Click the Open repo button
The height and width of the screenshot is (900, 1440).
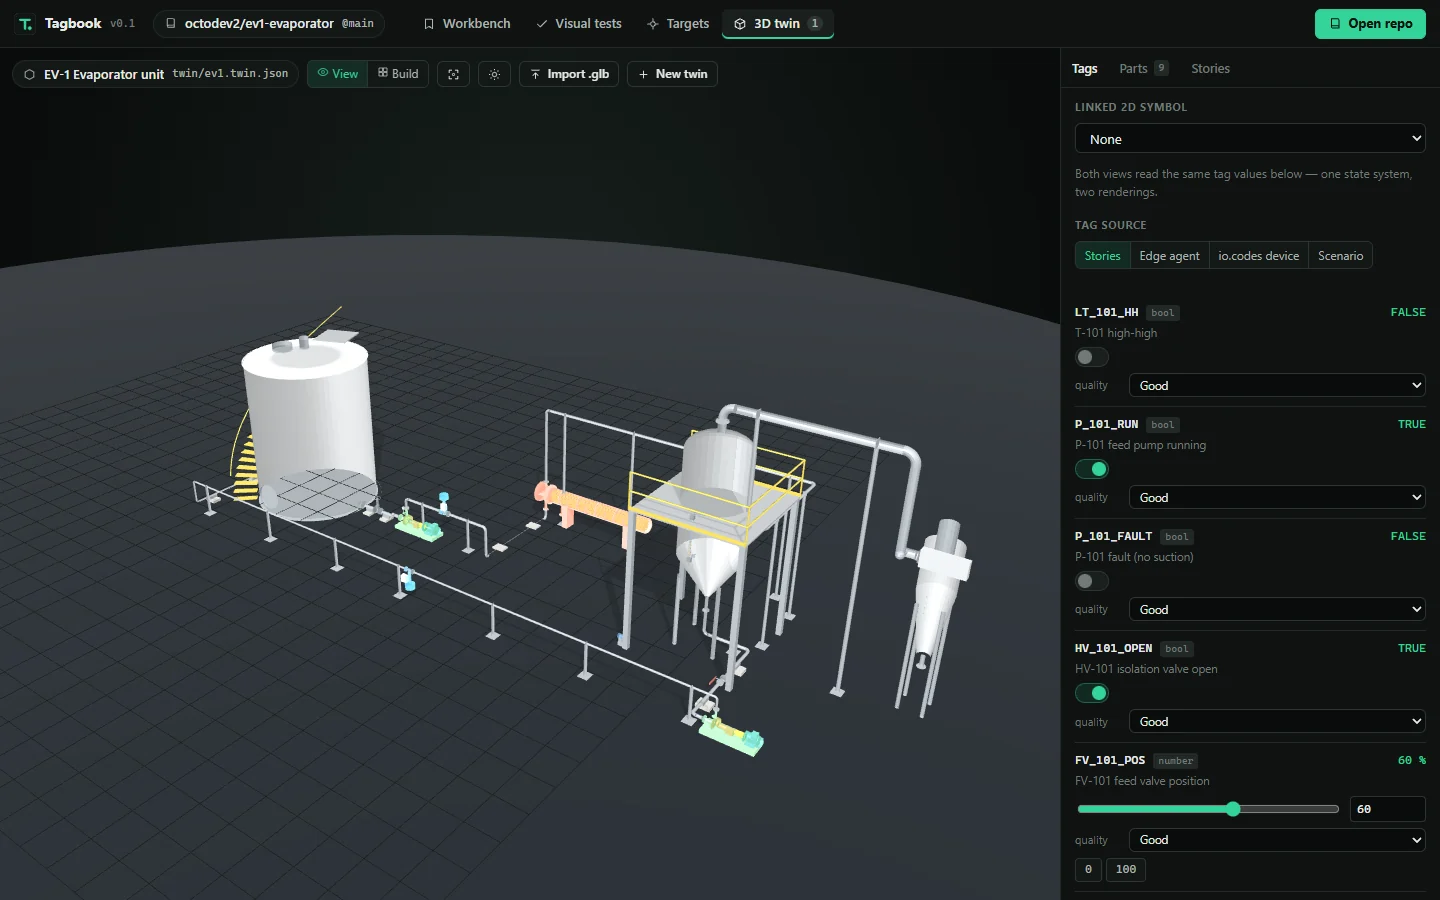pos(1370,24)
